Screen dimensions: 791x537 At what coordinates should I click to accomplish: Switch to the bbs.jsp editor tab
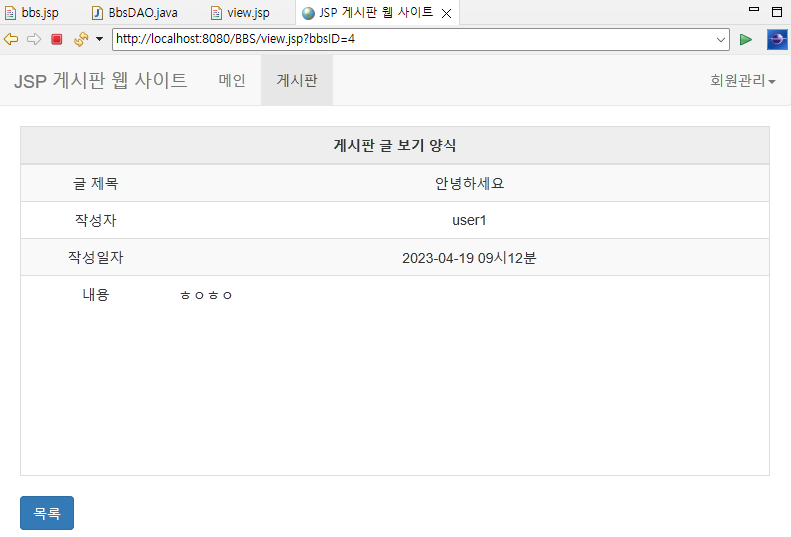pyautogui.click(x=32, y=13)
